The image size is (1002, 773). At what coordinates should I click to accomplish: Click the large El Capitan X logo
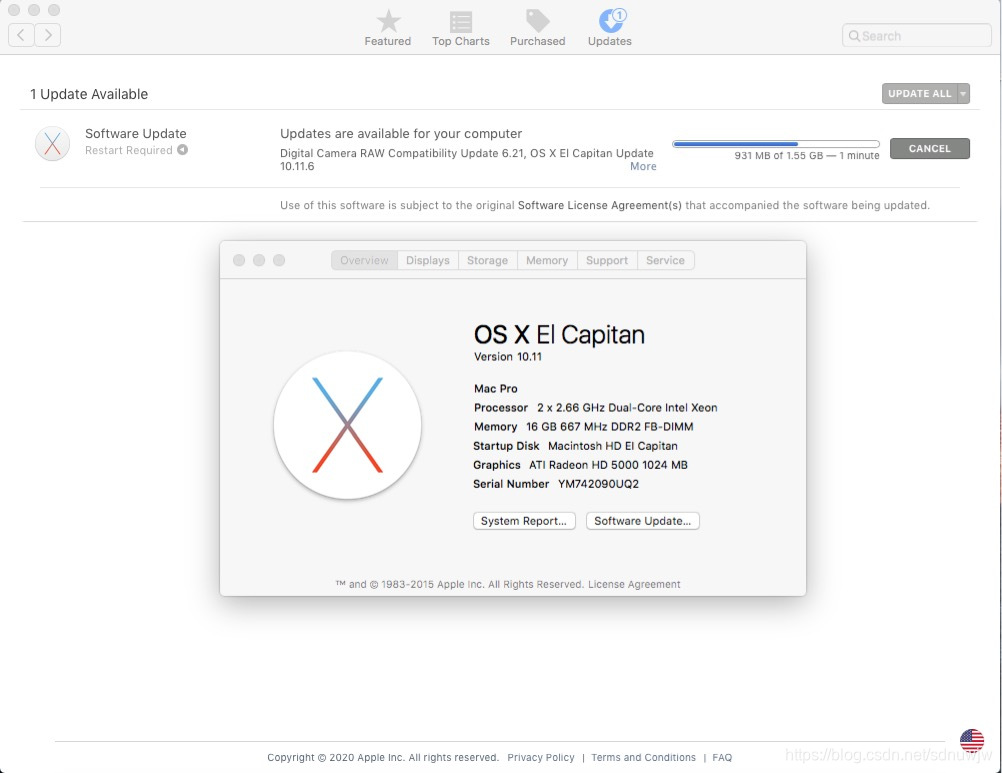tap(347, 425)
